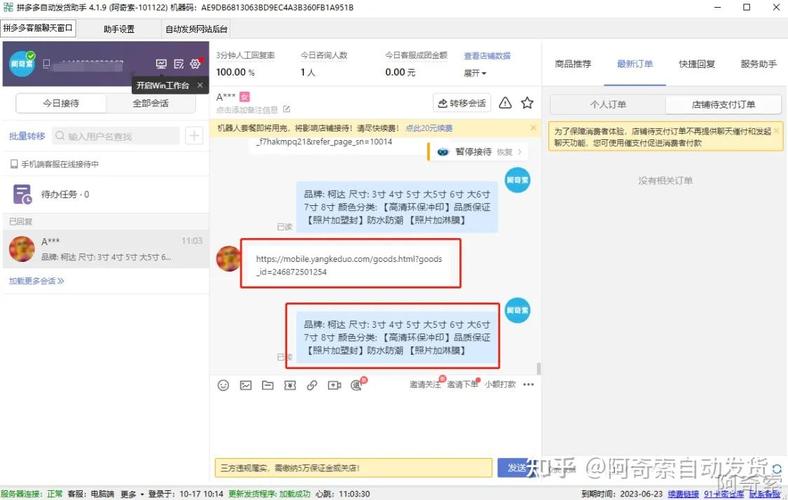Open settings gear in purple header
The image size is (788, 500).
195,64
